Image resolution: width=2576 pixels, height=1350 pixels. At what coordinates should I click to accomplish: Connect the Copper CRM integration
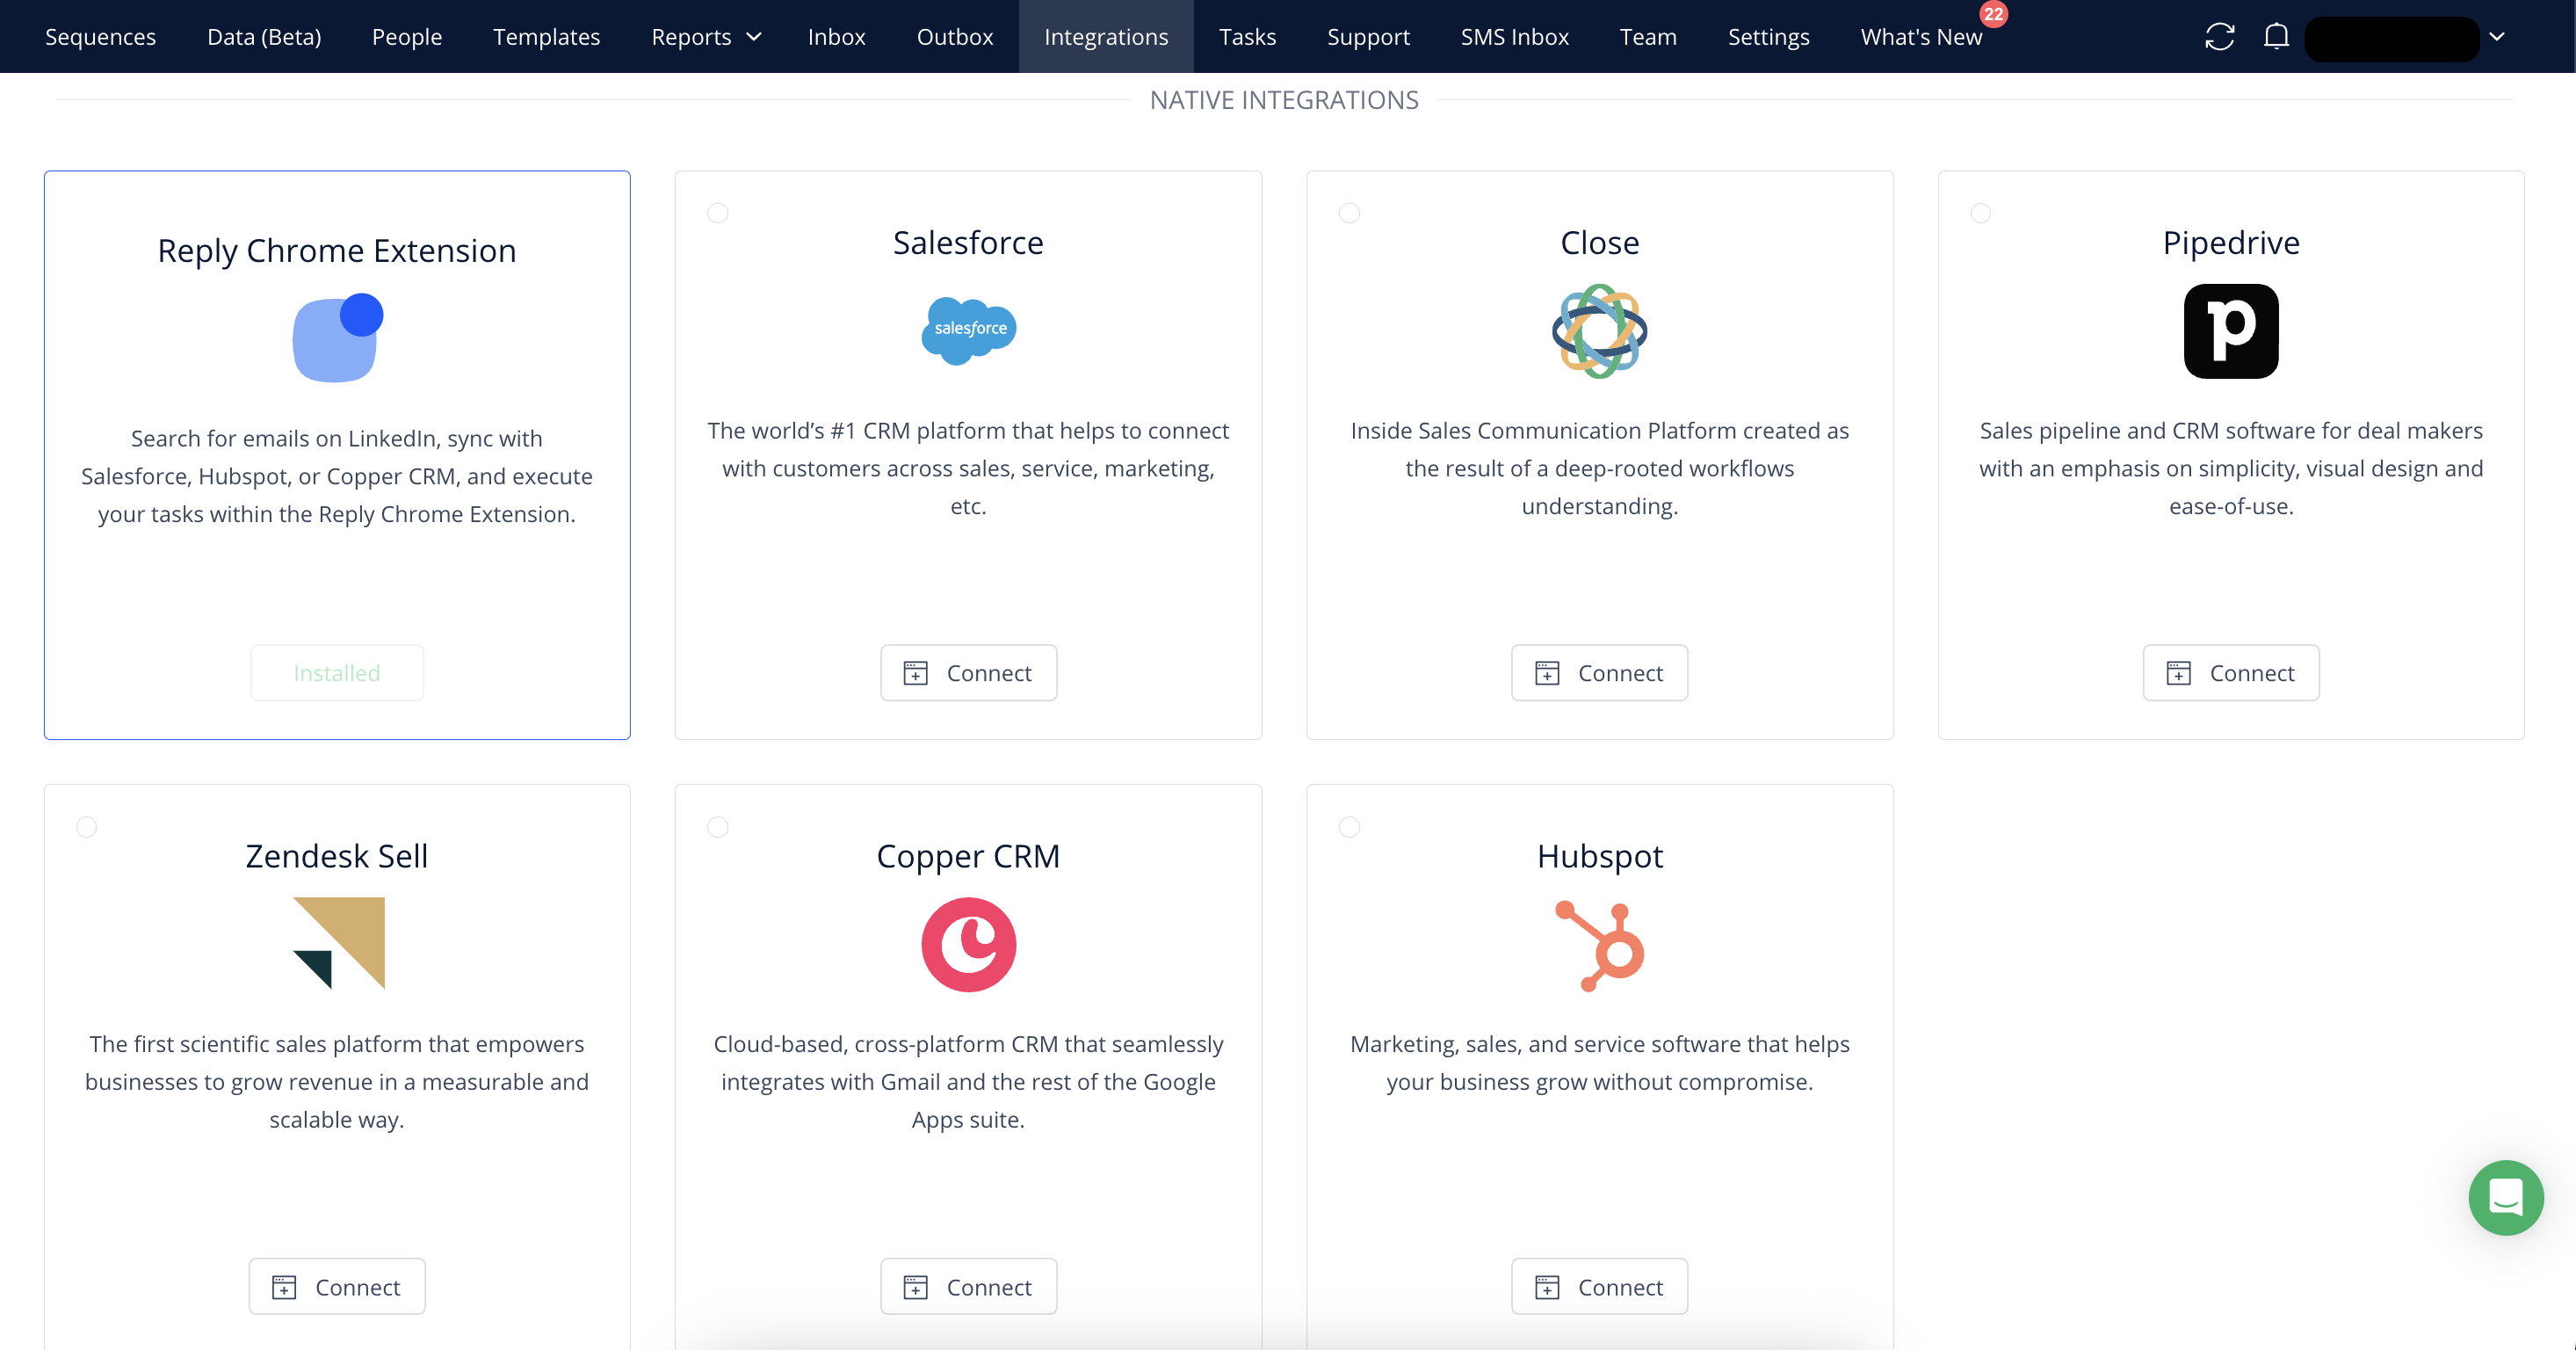[968, 1287]
